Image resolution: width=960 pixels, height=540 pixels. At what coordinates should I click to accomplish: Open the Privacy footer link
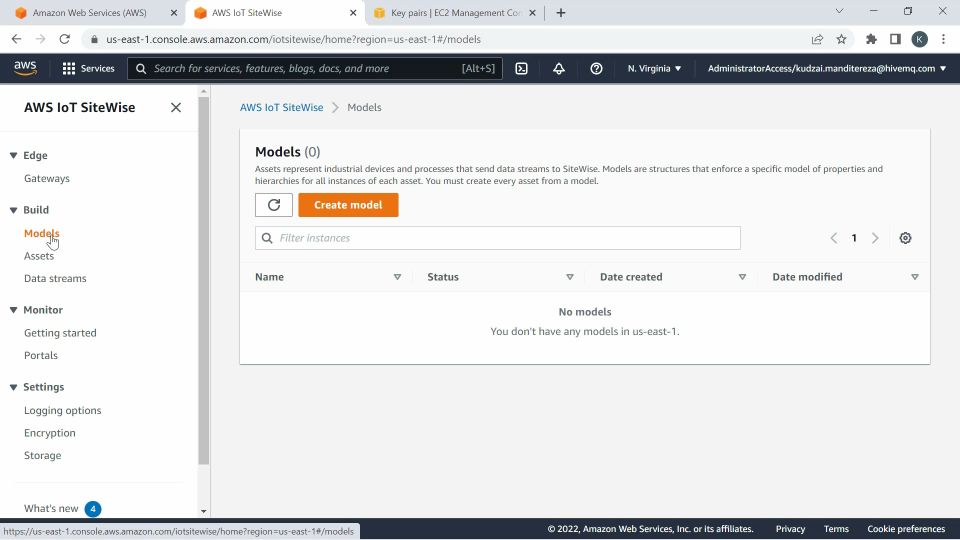[790, 529]
